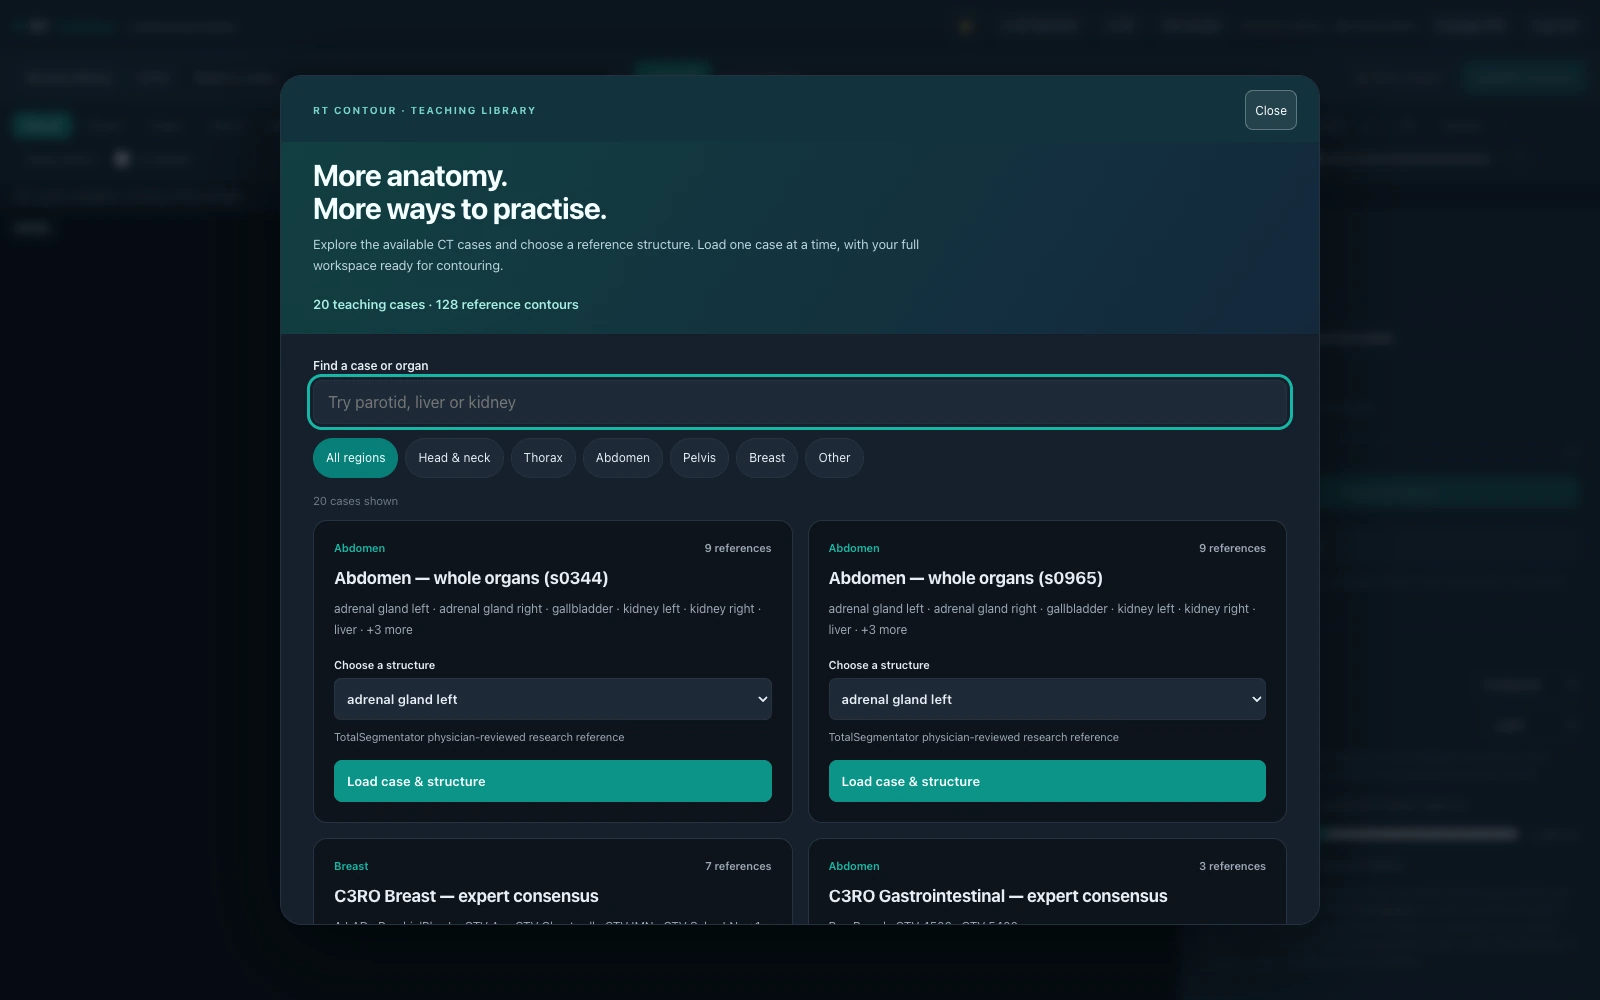The height and width of the screenshot is (1000, 1600).
Task: Click '9 references' on the s0344 card
Action: [738, 548]
